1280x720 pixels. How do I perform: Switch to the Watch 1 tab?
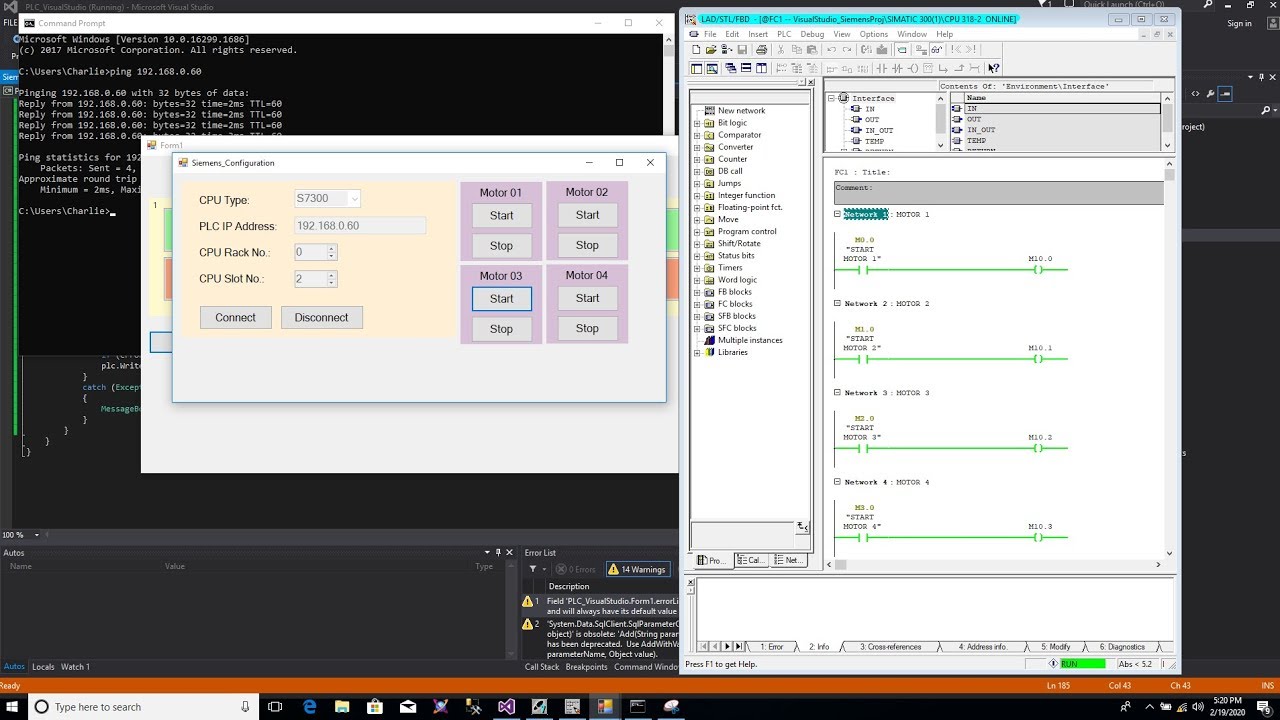(75, 667)
